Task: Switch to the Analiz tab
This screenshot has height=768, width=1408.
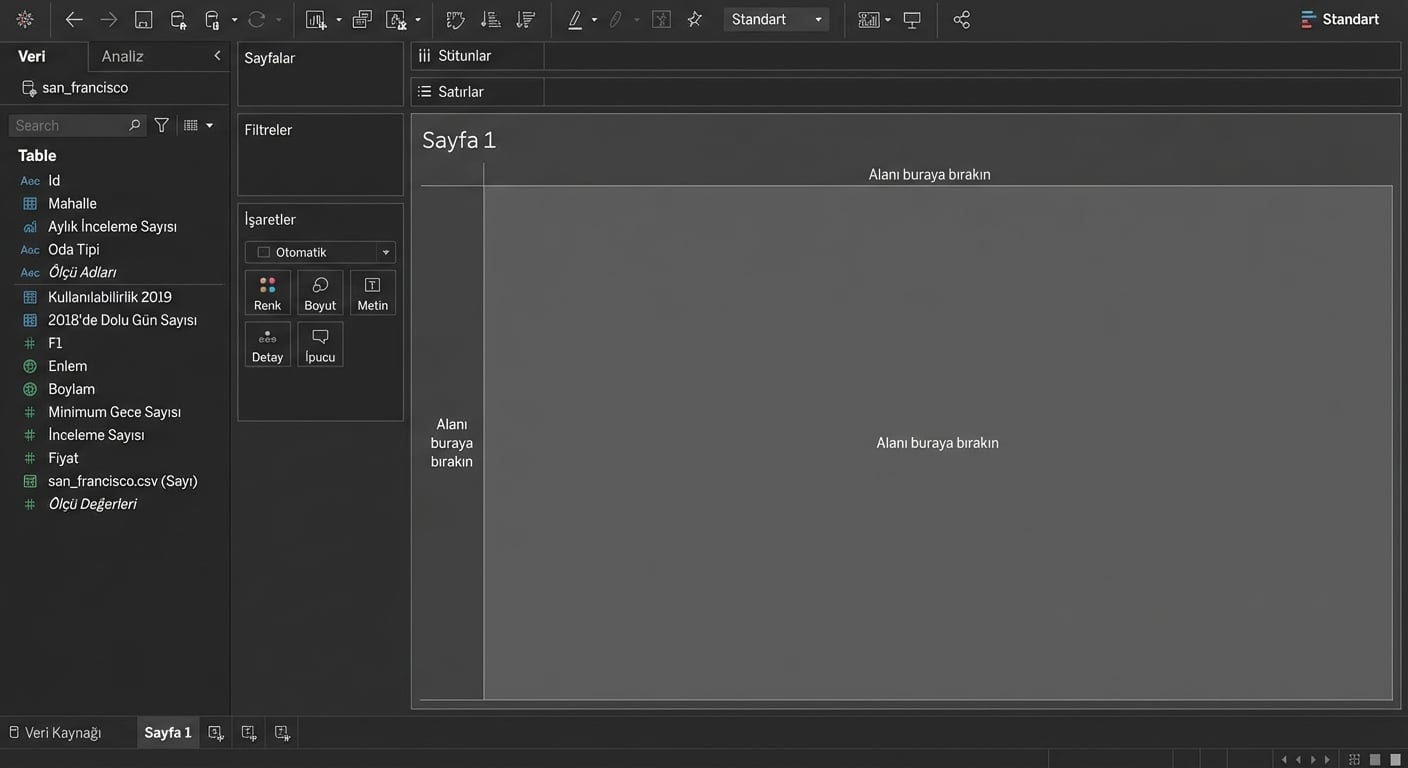Action: click(x=123, y=56)
